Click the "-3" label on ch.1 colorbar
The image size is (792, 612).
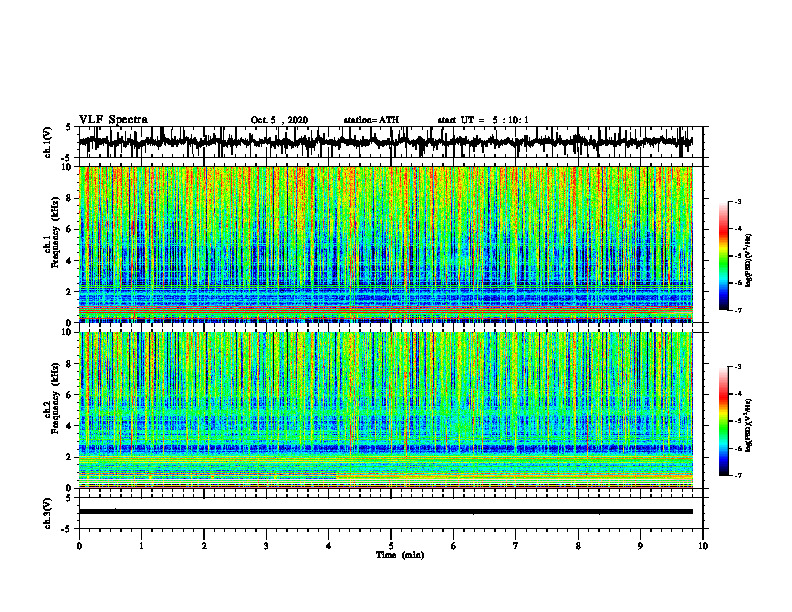738,201
